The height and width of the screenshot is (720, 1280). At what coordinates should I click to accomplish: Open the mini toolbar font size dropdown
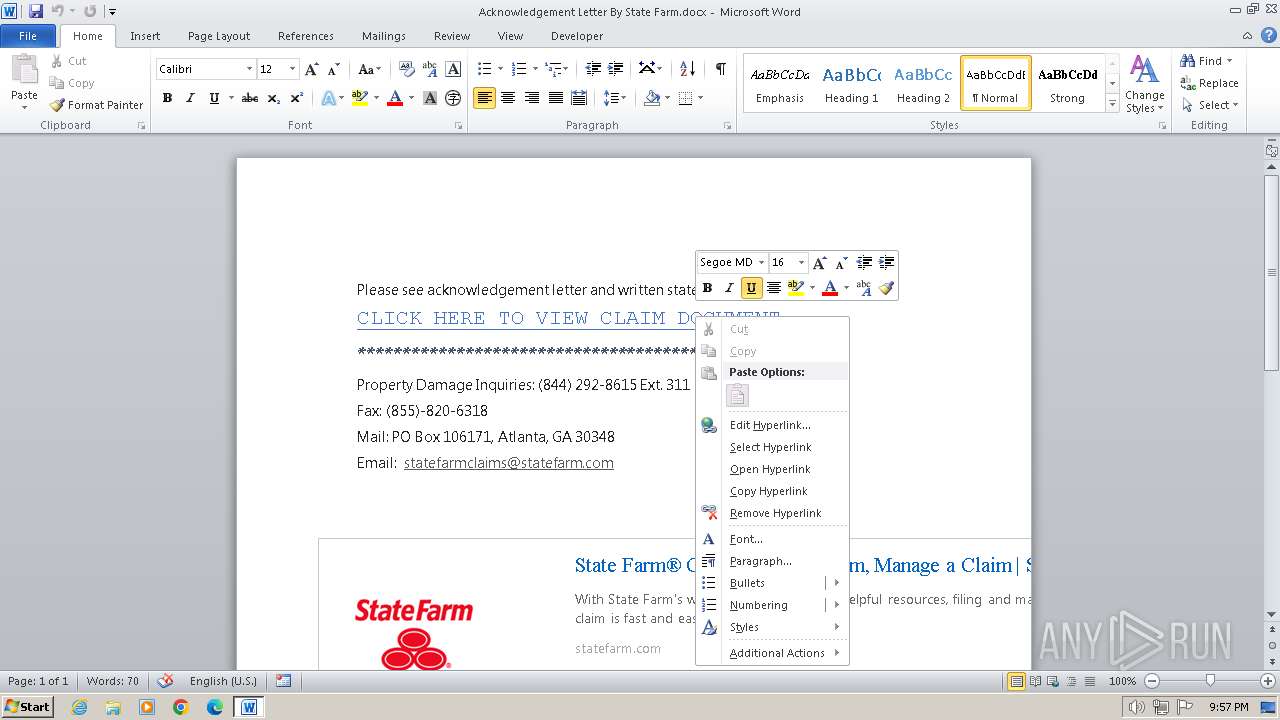tap(801, 263)
